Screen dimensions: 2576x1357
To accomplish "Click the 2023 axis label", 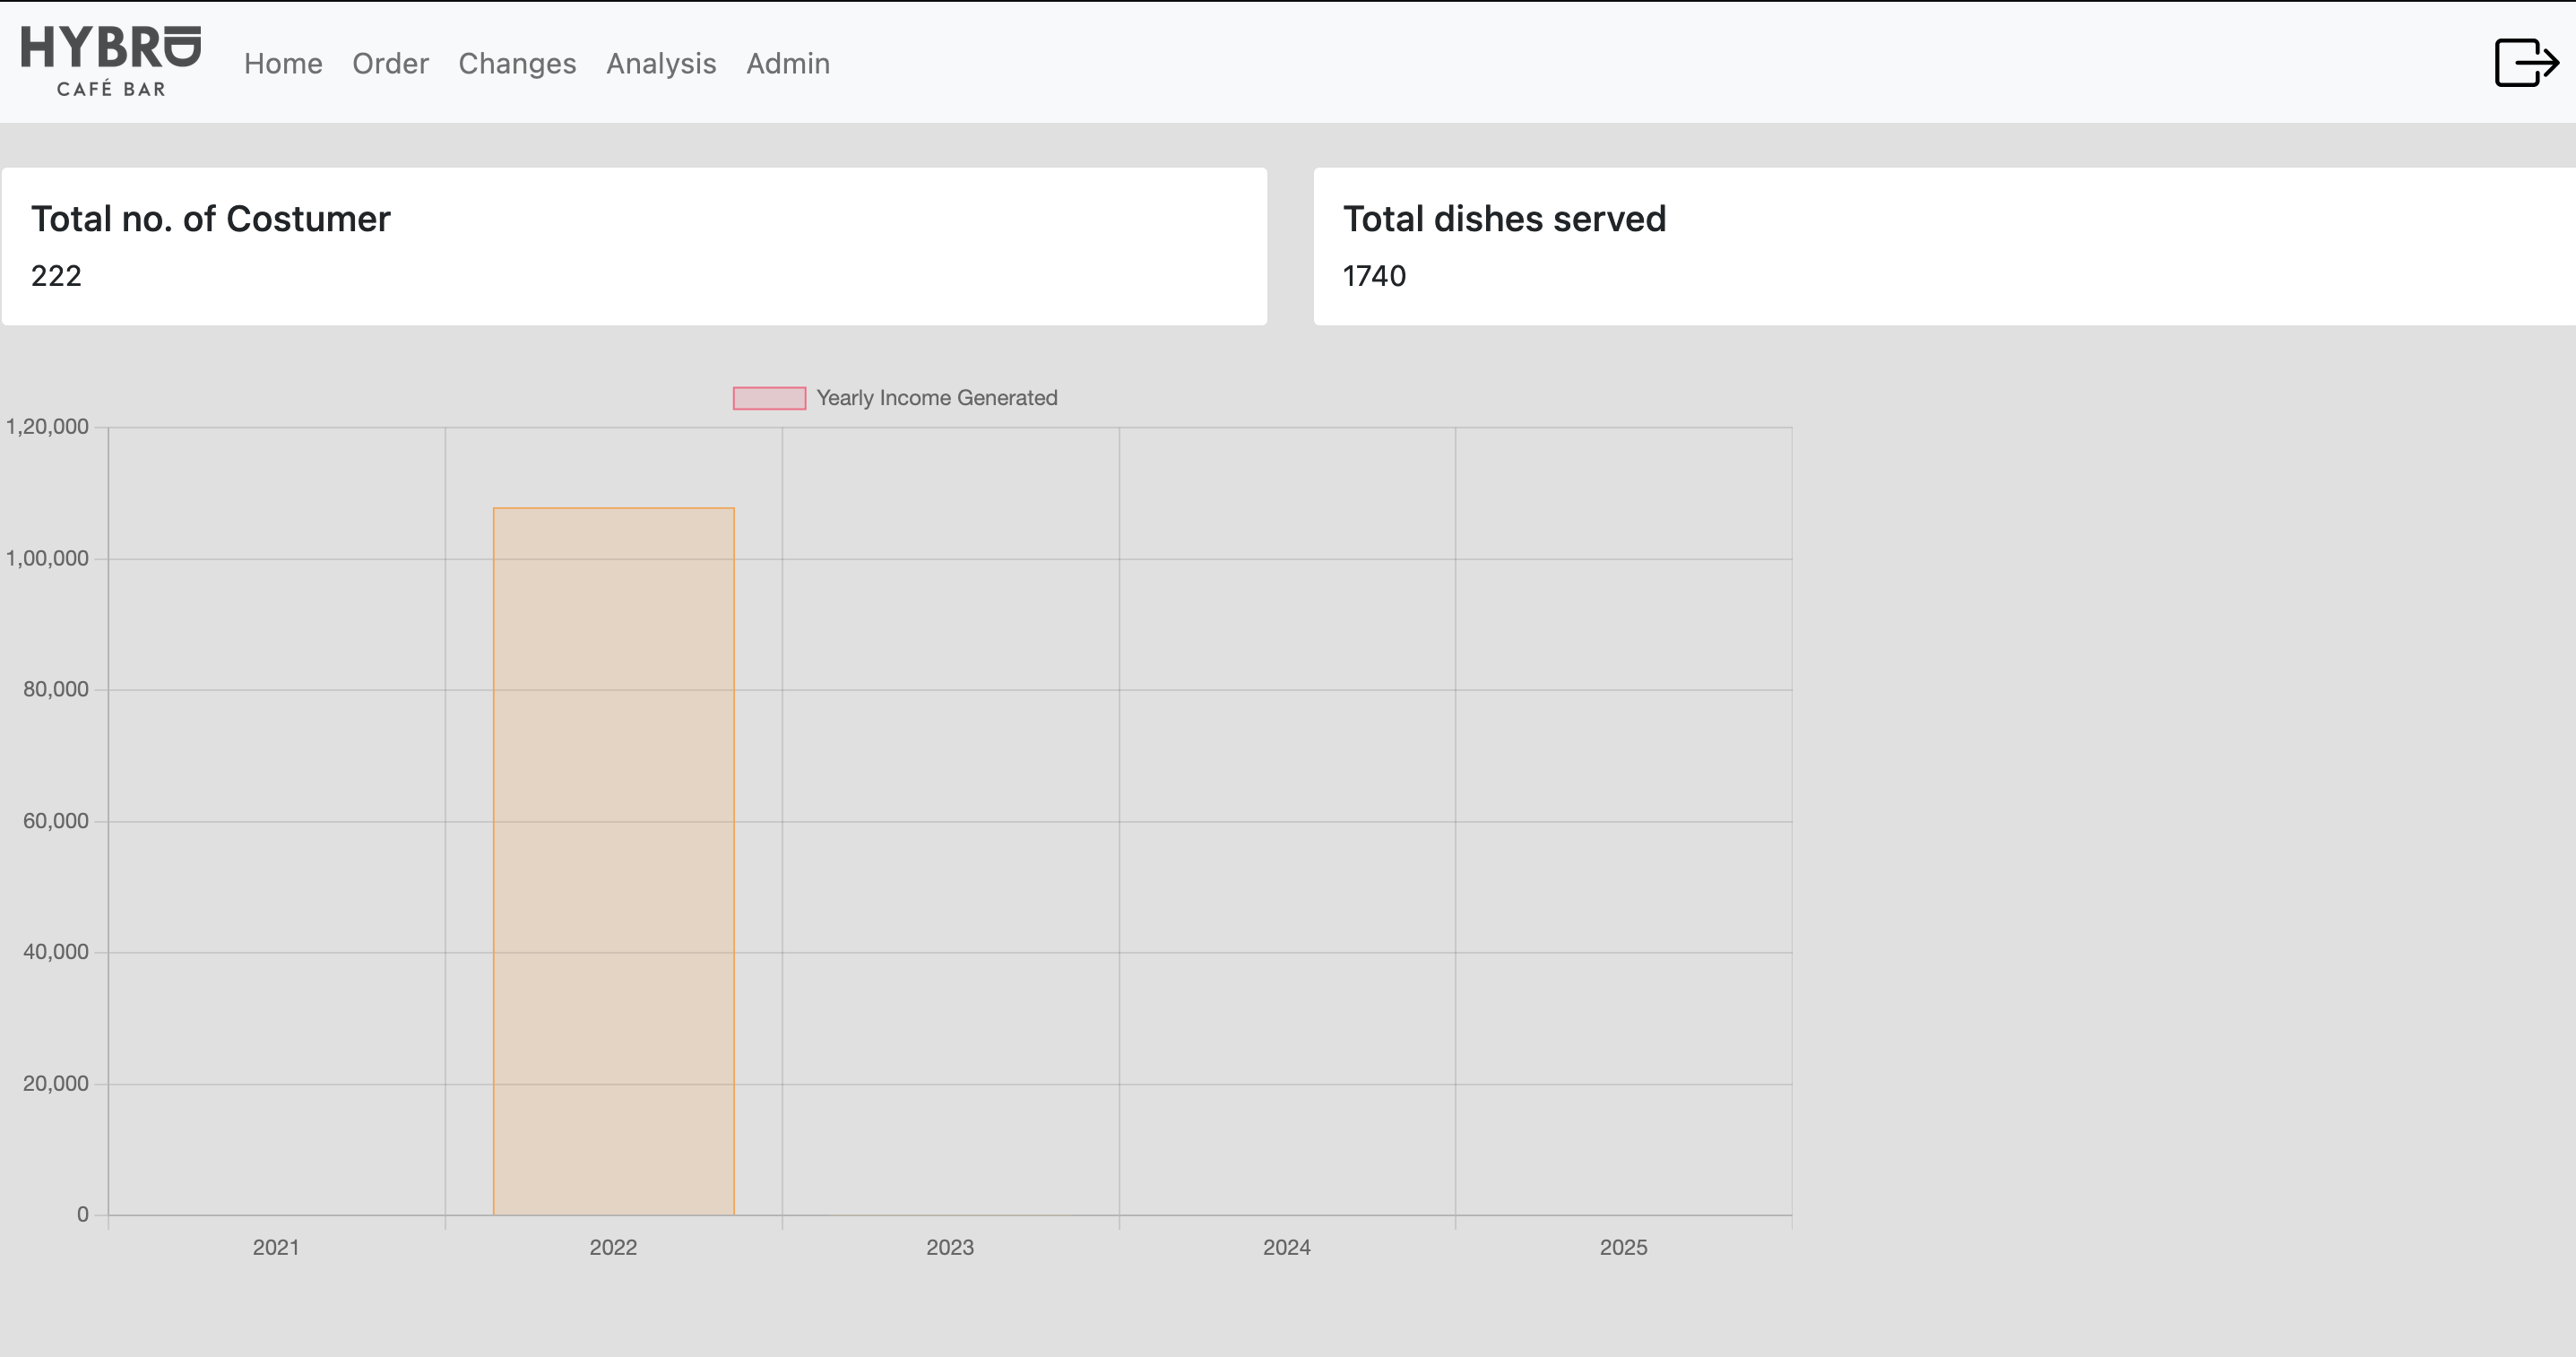I will point(950,1247).
